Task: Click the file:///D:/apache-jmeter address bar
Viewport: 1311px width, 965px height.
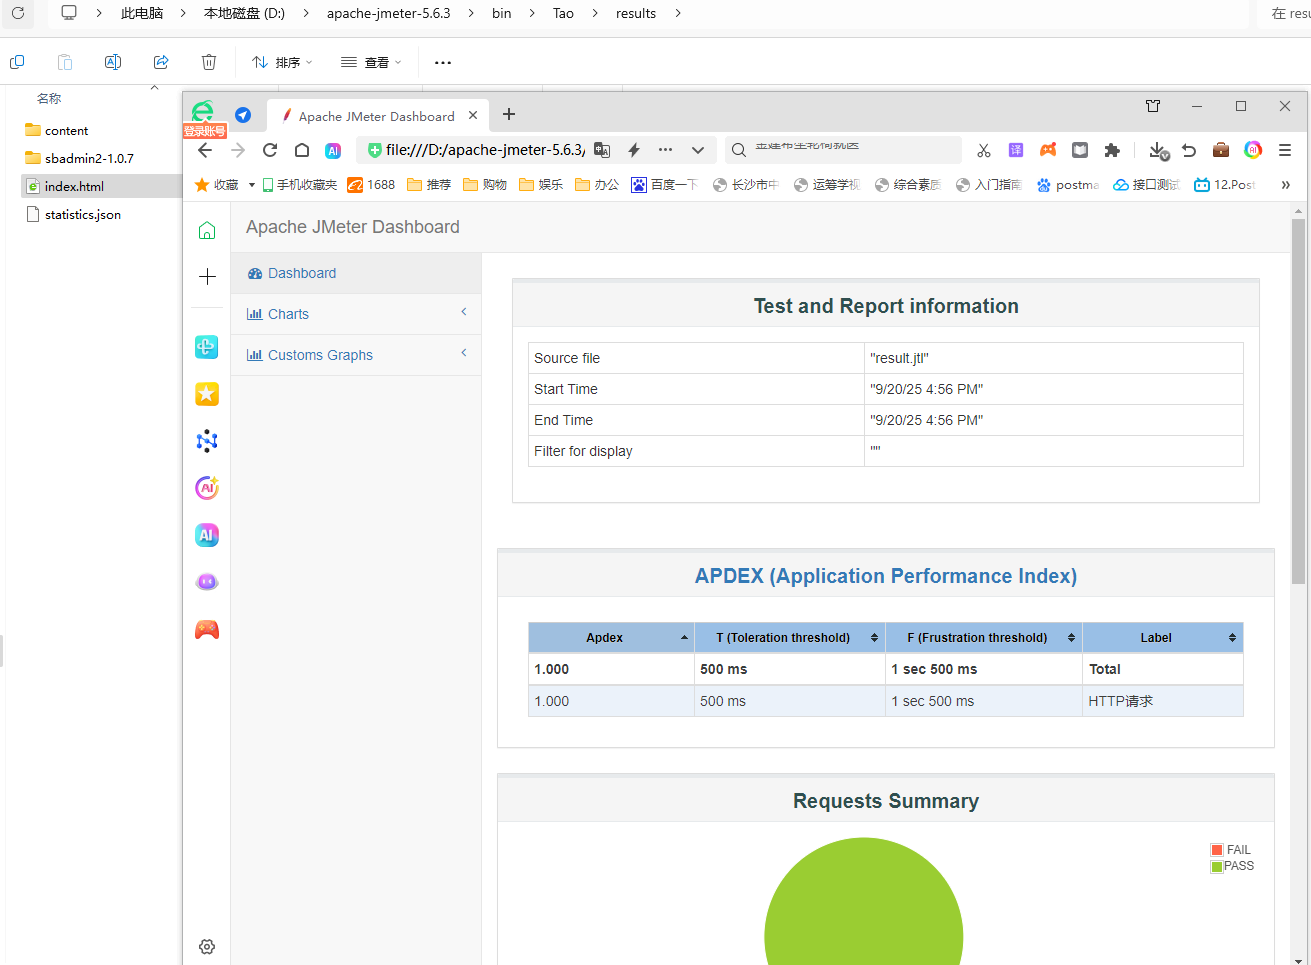Action: [x=485, y=150]
